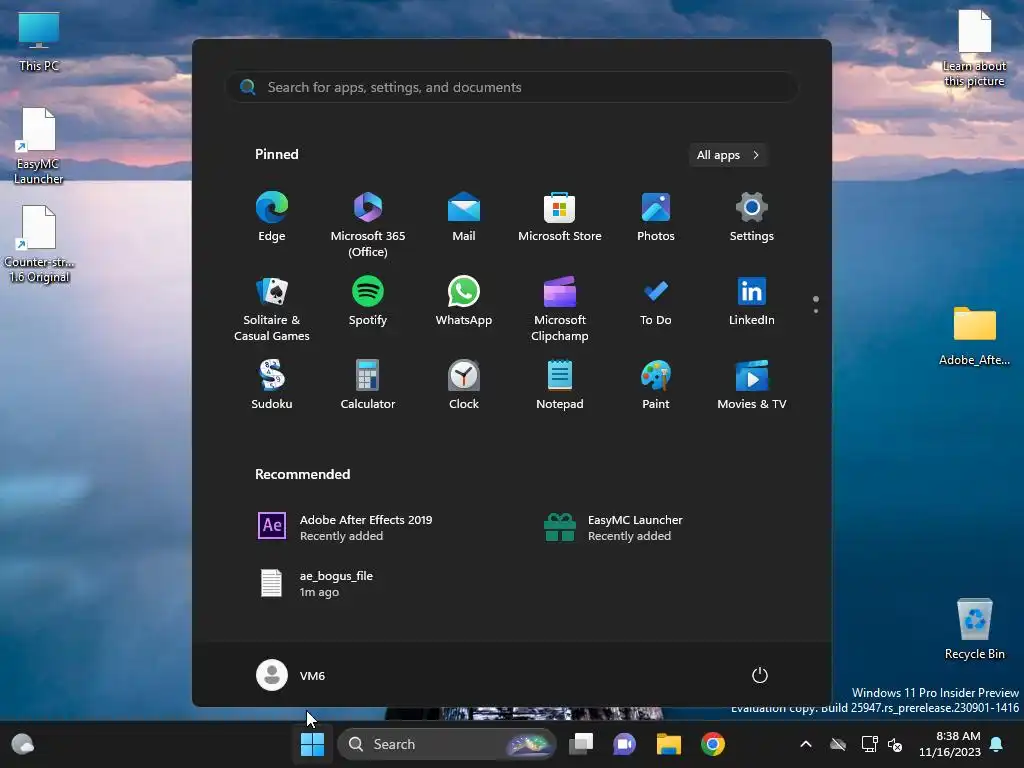Open the Teams Chat taskbar icon
The image size is (1024, 768).
tap(624, 744)
